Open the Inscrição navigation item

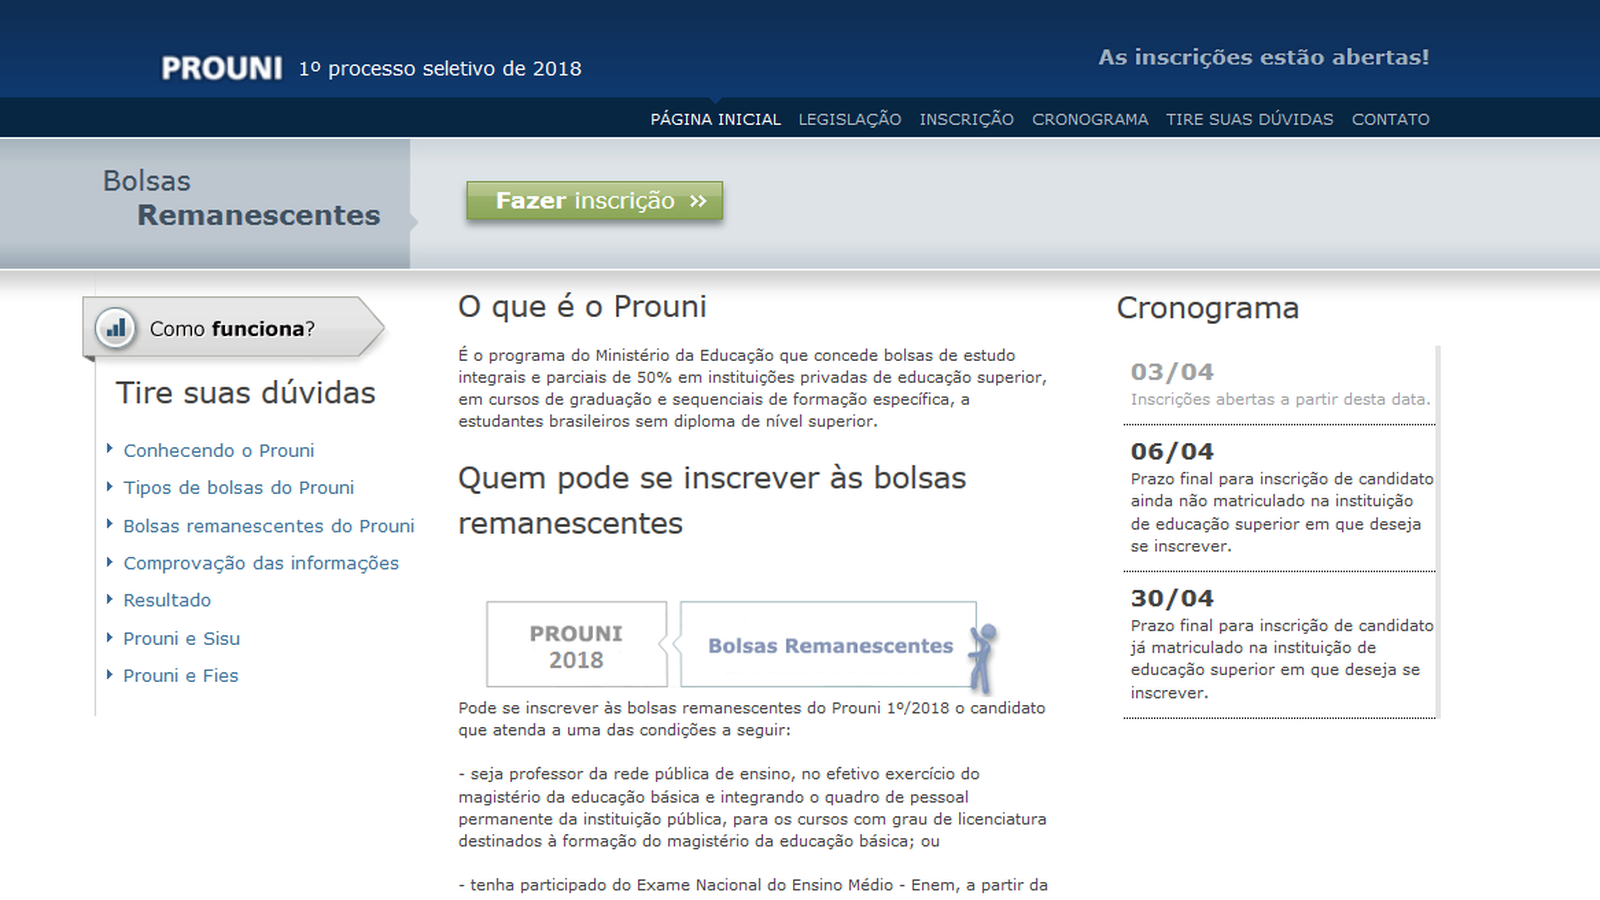pyautogui.click(x=966, y=119)
